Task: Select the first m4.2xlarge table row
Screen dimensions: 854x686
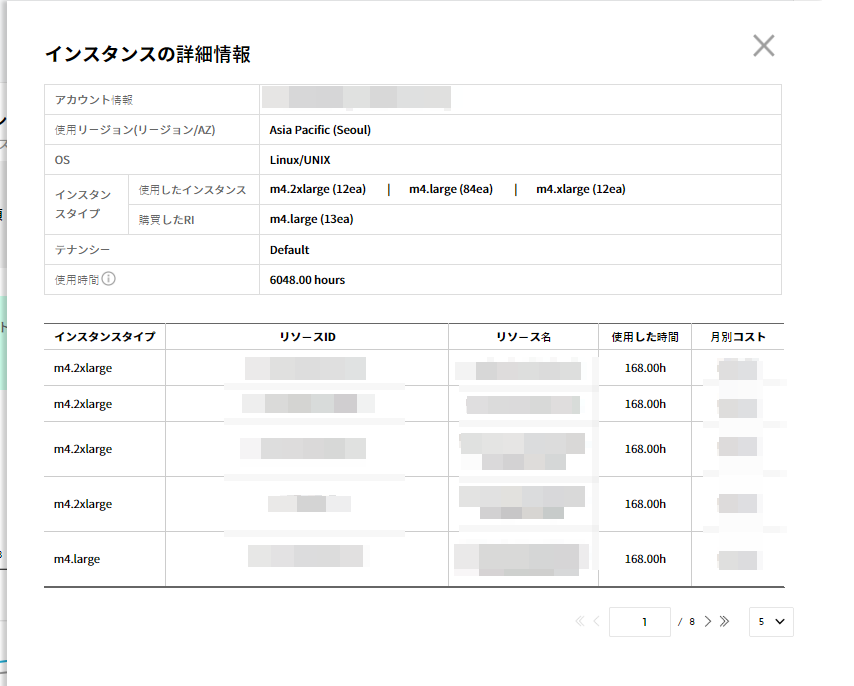Action: tap(83, 368)
